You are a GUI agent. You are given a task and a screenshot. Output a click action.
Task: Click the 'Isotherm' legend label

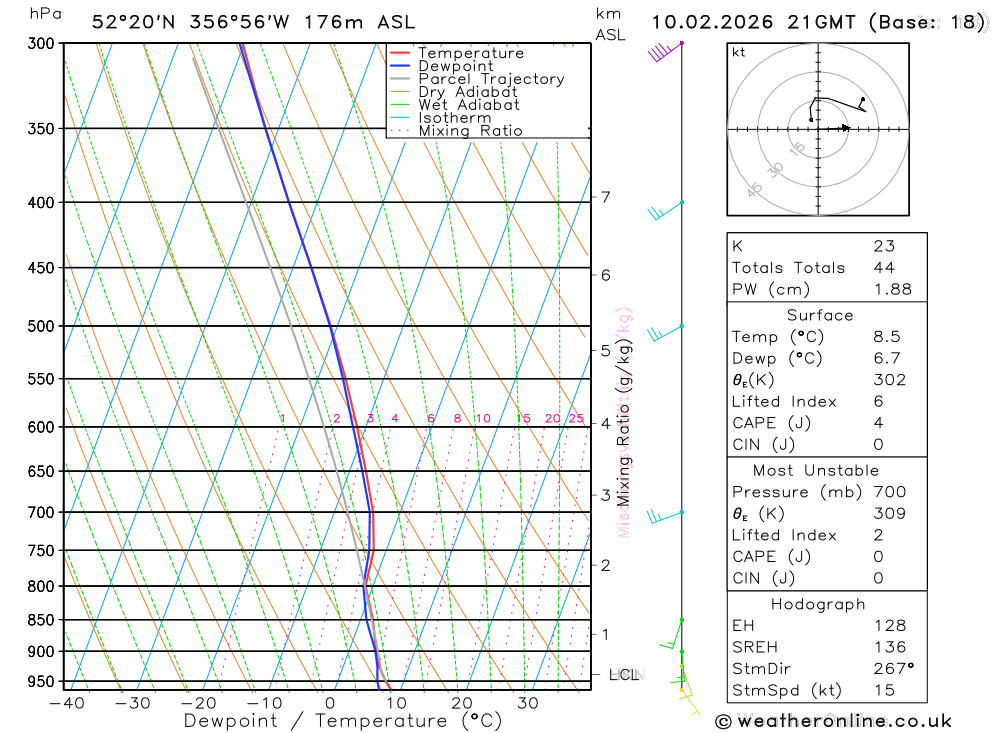coord(455,118)
